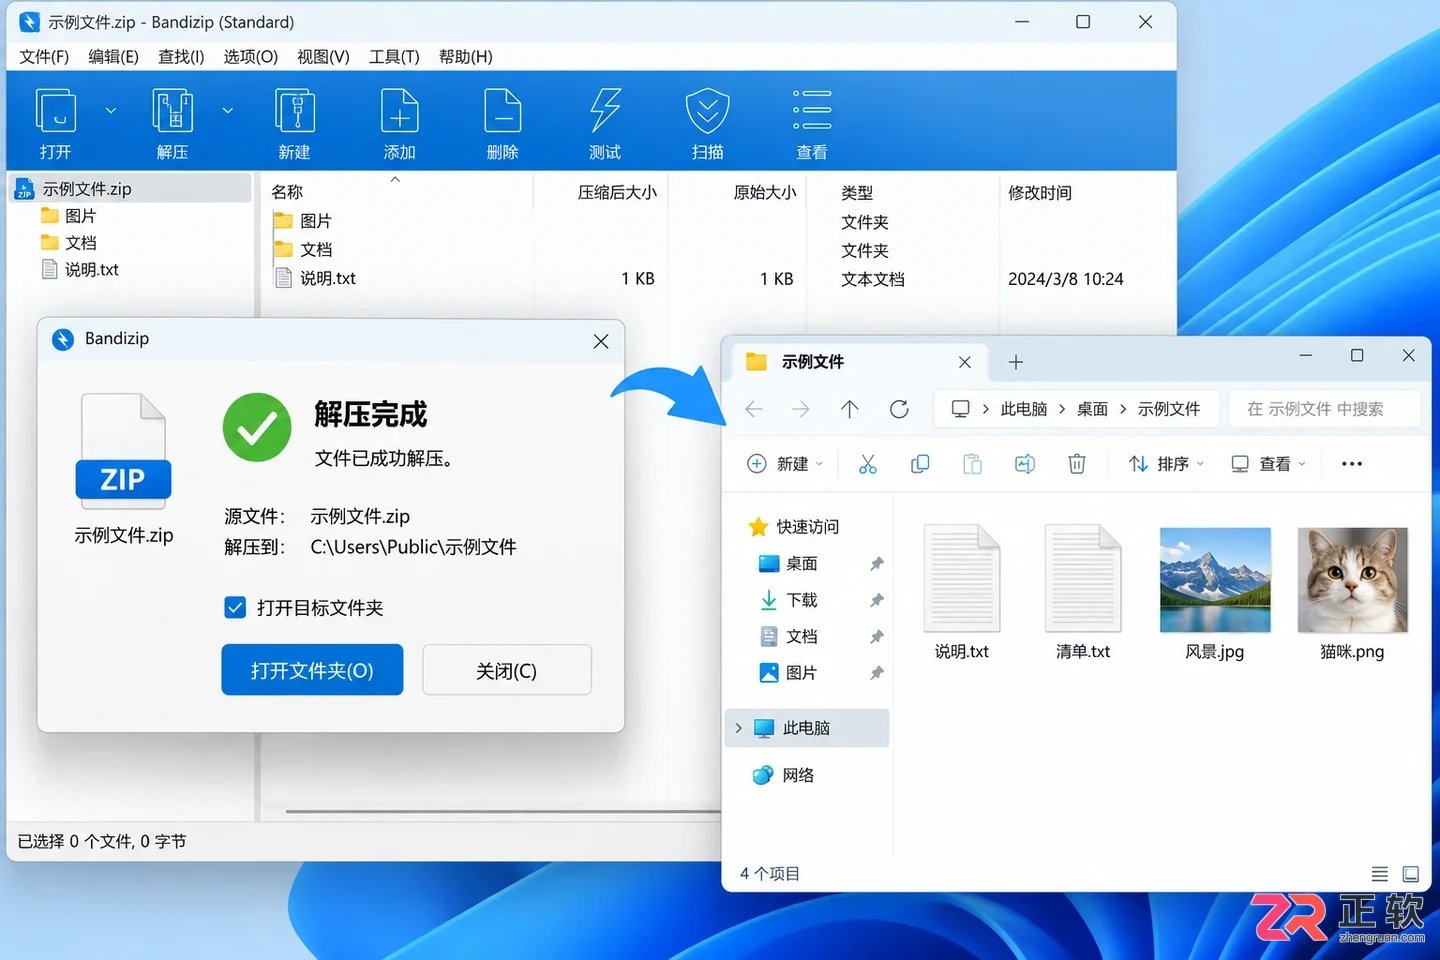Click the Delete trash icon in Explorer
The image size is (1440, 960).
coord(1077,464)
